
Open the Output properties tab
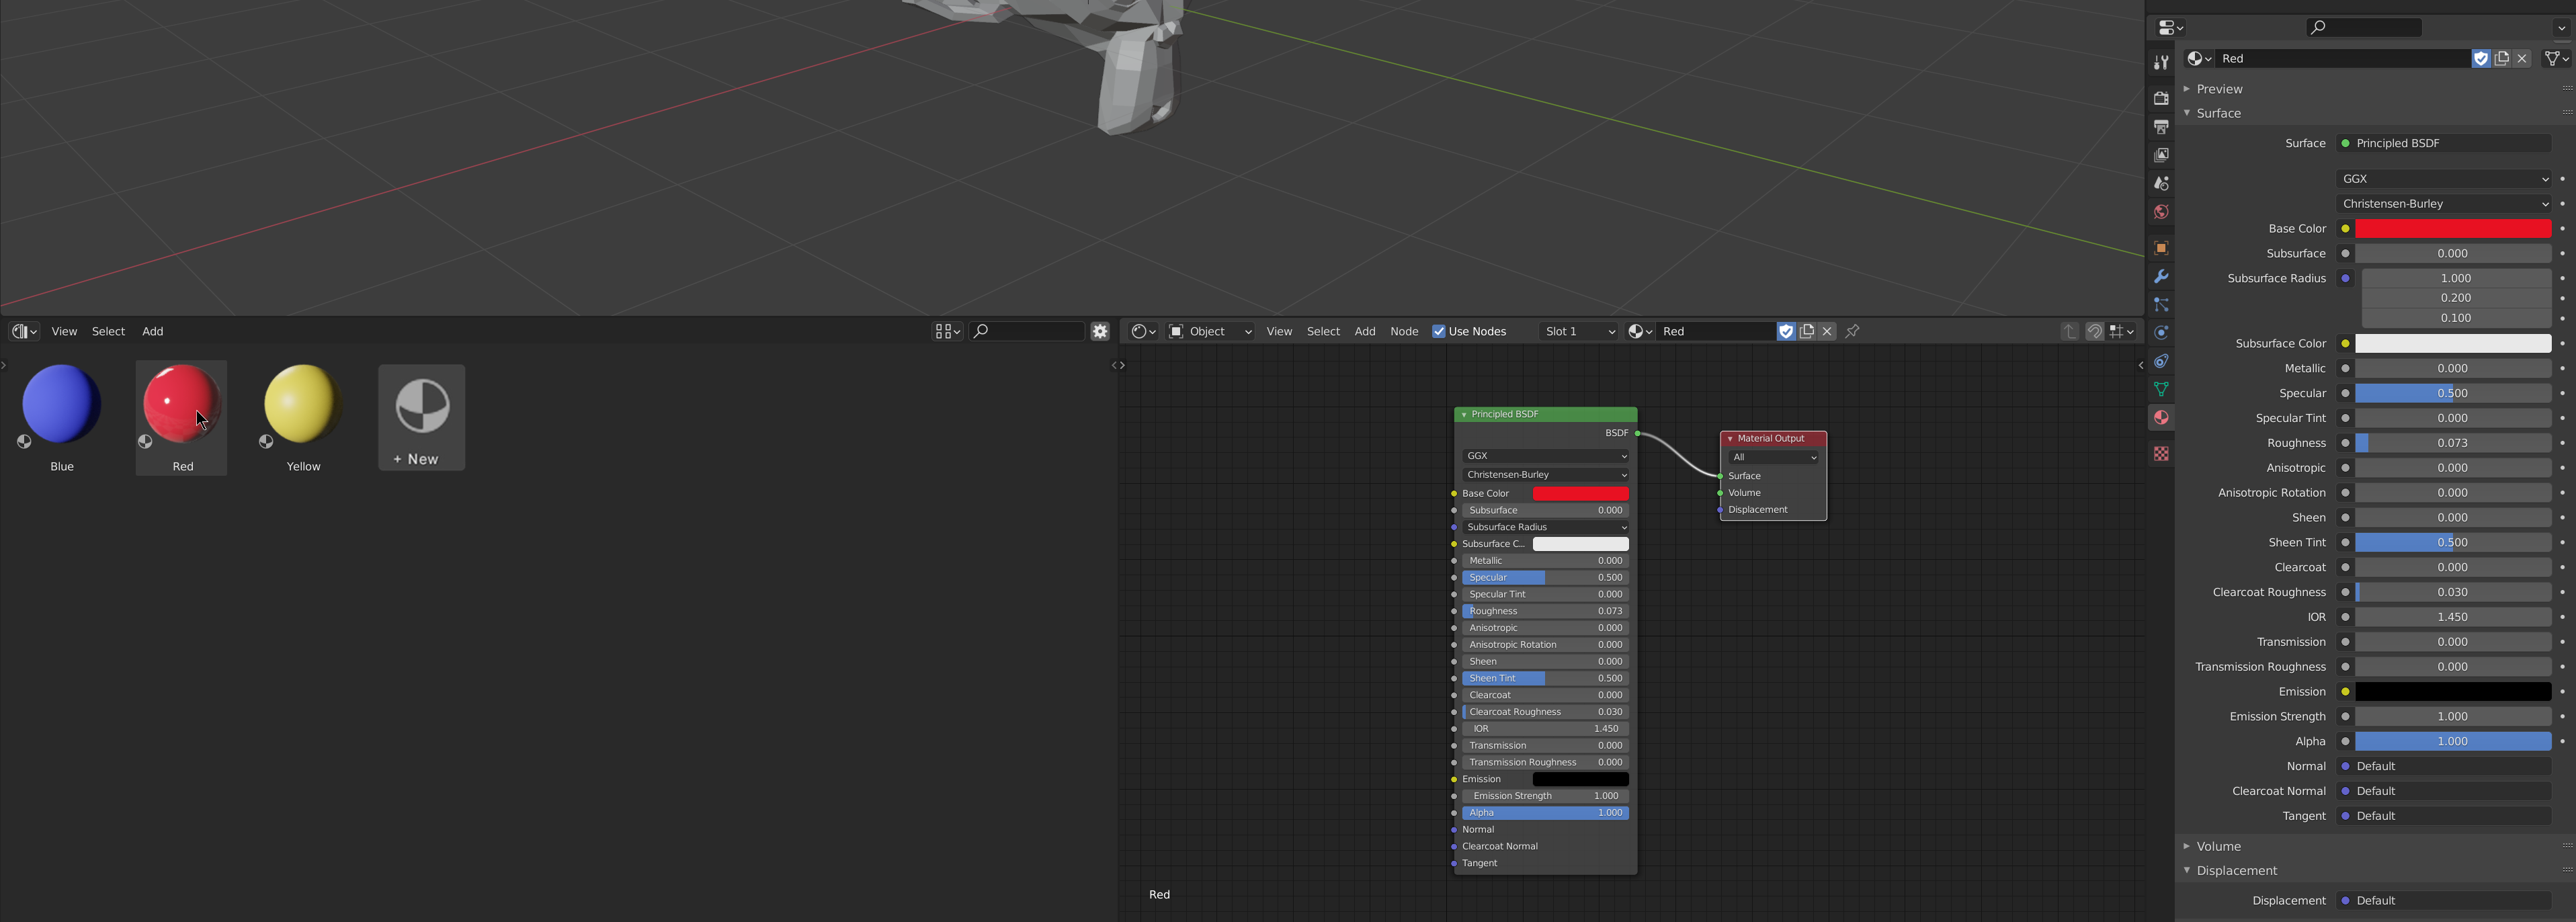pyautogui.click(x=2161, y=127)
